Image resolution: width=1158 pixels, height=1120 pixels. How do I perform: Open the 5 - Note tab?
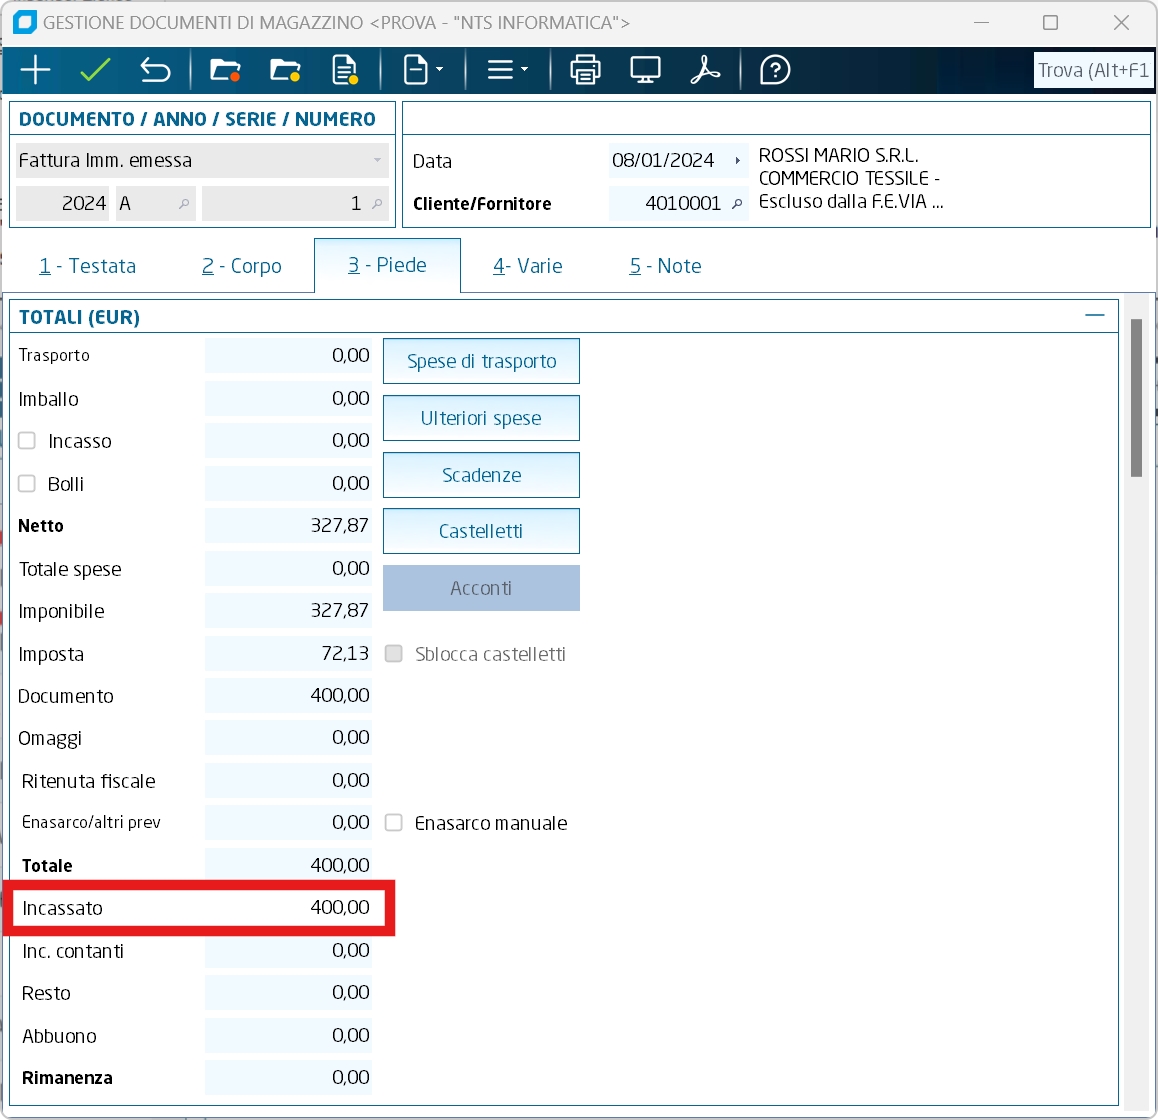[x=665, y=266]
